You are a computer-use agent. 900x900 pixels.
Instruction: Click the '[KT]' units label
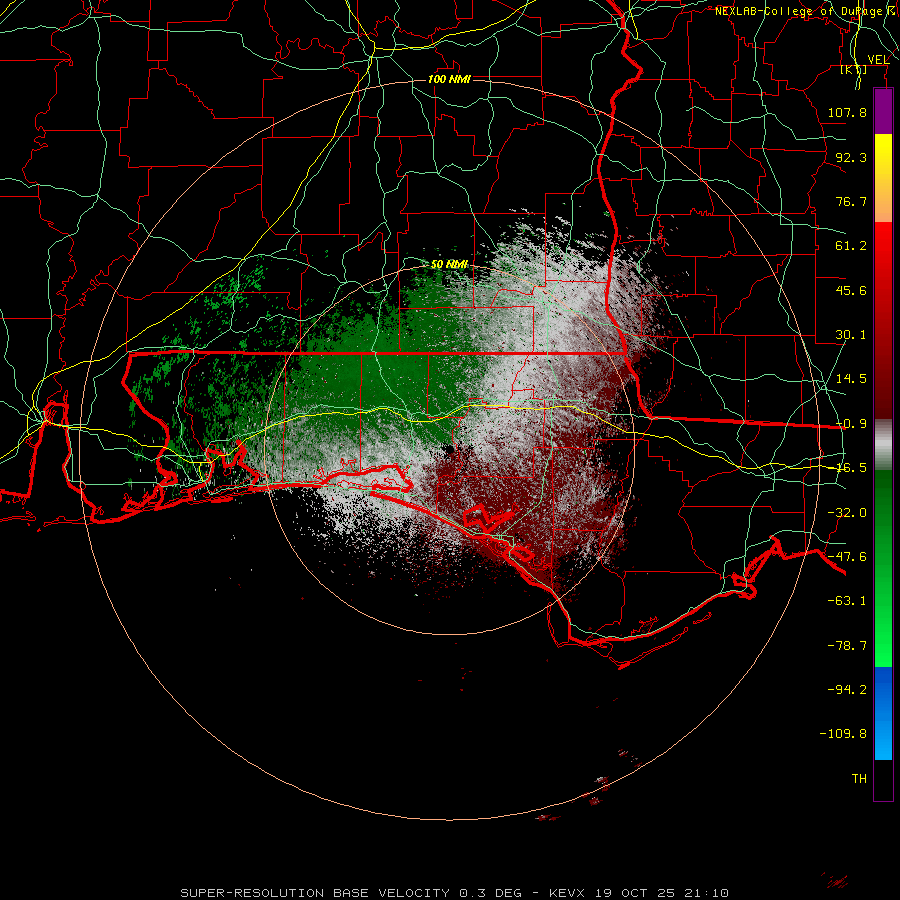click(x=853, y=69)
